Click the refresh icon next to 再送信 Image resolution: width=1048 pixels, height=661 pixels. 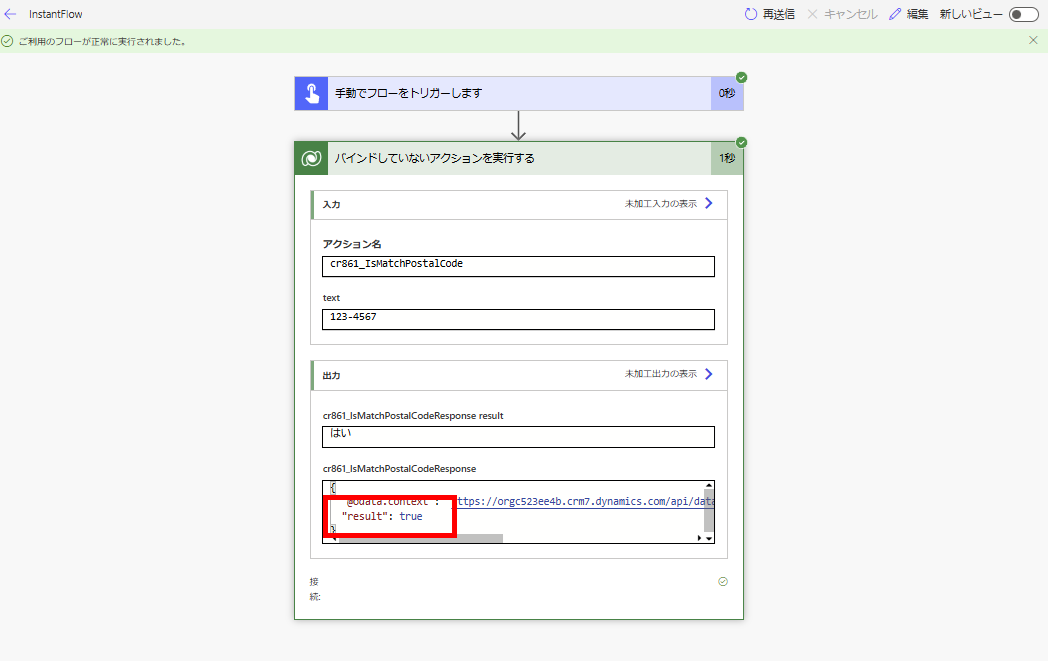[x=749, y=14]
